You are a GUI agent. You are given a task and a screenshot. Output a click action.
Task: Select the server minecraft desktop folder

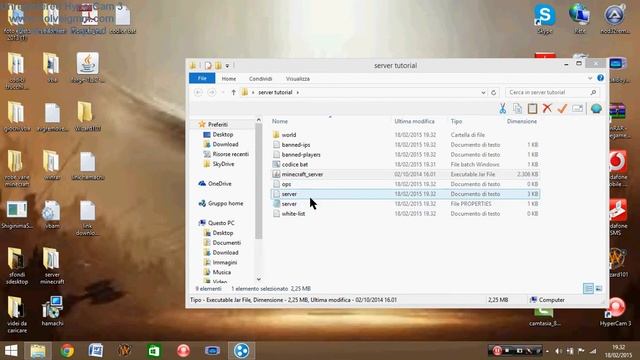pyautogui.click(x=52, y=266)
